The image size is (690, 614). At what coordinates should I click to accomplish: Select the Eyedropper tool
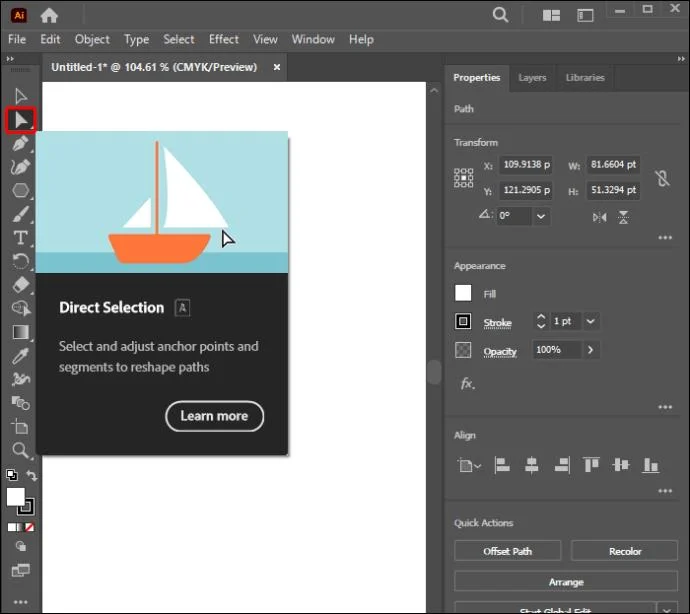(x=20, y=356)
